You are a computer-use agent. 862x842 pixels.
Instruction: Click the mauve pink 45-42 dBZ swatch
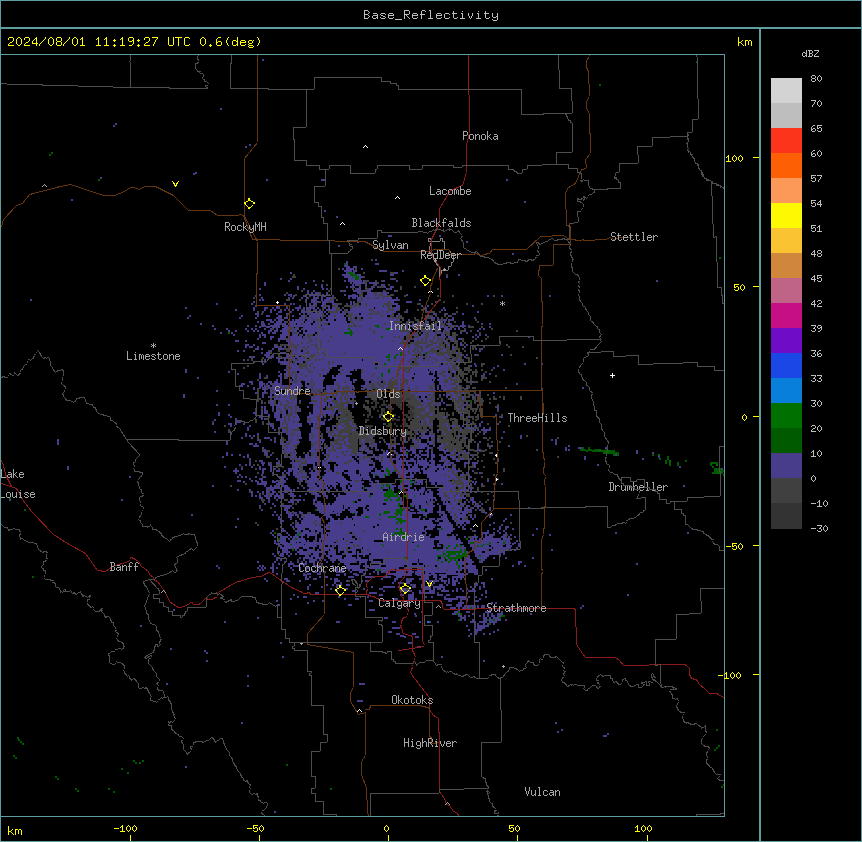(x=786, y=291)
